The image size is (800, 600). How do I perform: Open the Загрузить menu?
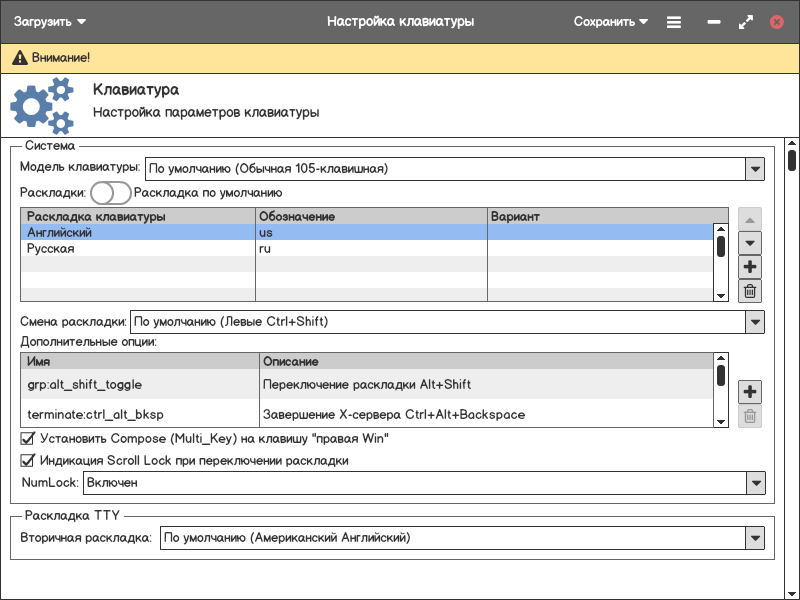point(50,22)
